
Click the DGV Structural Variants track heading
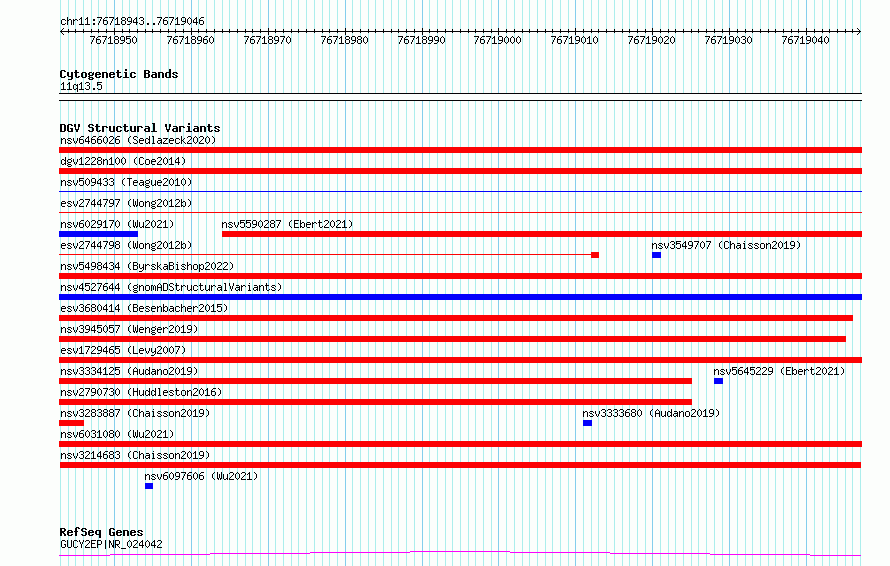(140, 128)
